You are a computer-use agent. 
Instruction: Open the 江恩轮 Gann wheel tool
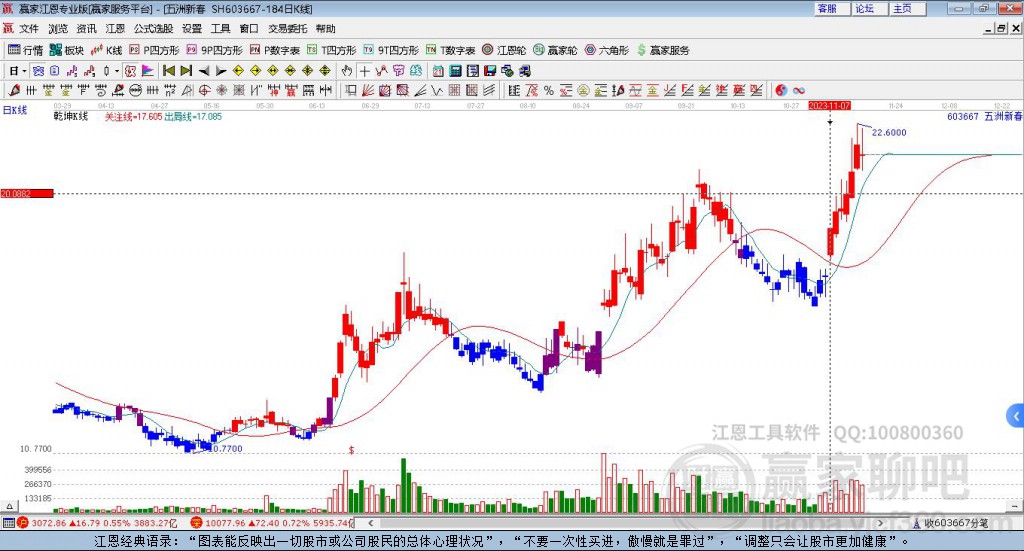[x=504, y=50]
